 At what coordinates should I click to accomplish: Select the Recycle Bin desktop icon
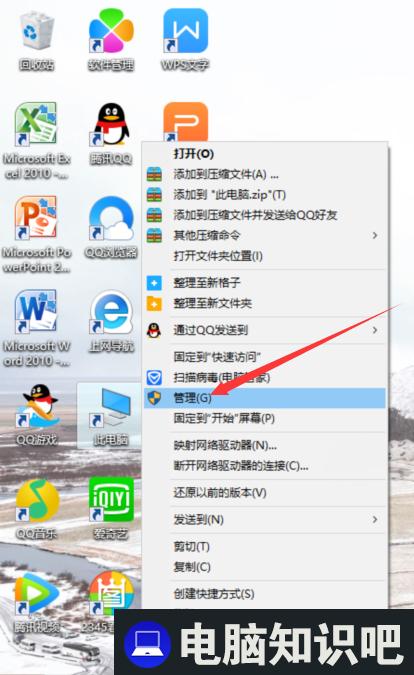(x=37, y=41)
